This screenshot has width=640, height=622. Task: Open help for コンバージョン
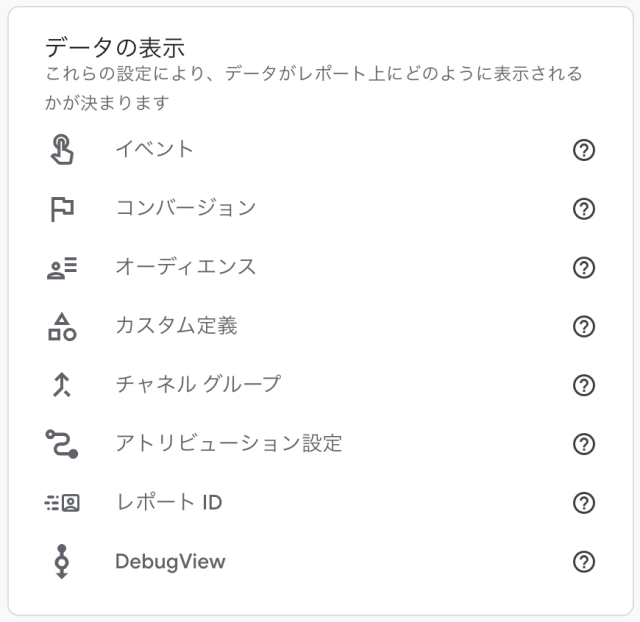(584, 209)
